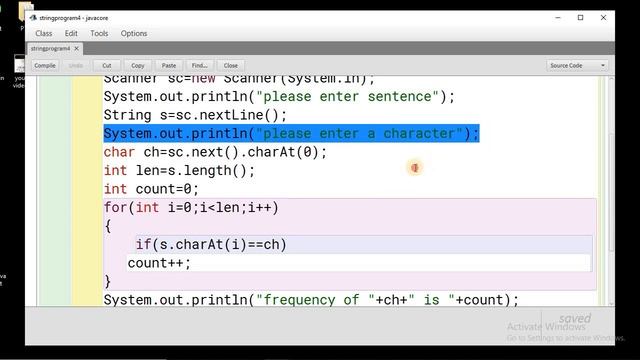The height and width of the screenshot is (360, 640).
Task: Click the Undo button
Action: (76, 66)
